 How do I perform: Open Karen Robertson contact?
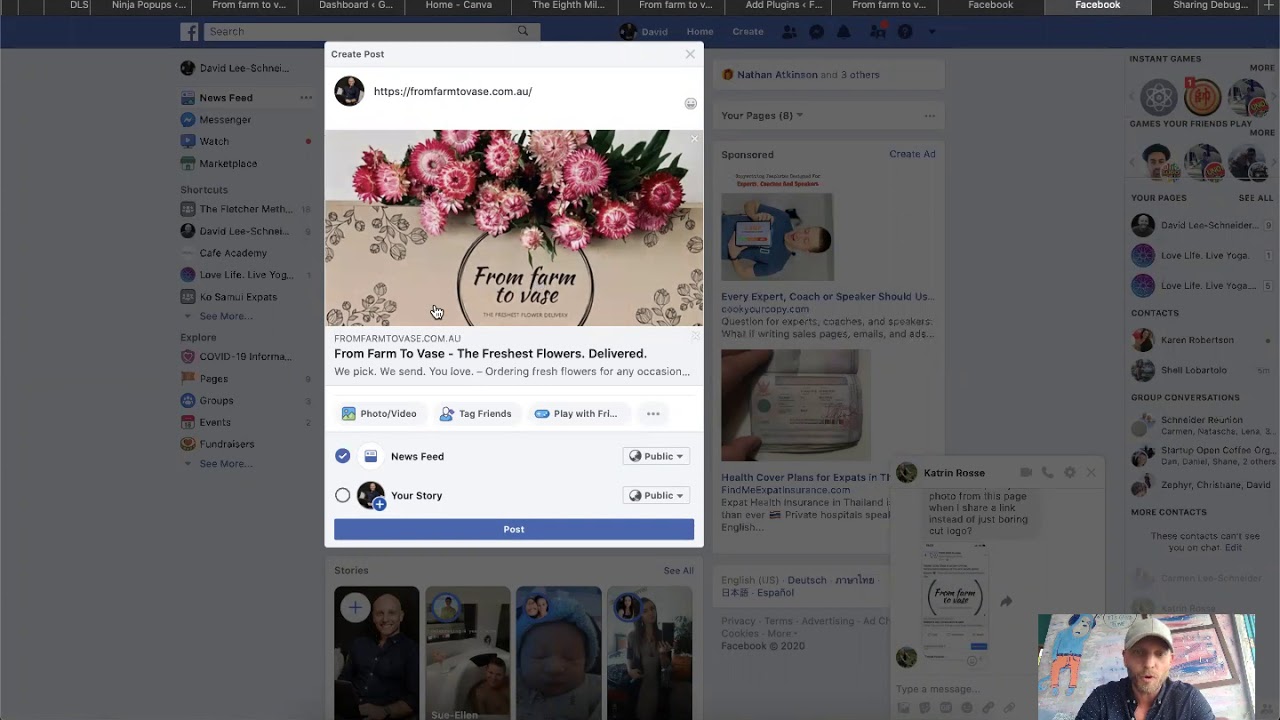click(x=1196, y=341)
